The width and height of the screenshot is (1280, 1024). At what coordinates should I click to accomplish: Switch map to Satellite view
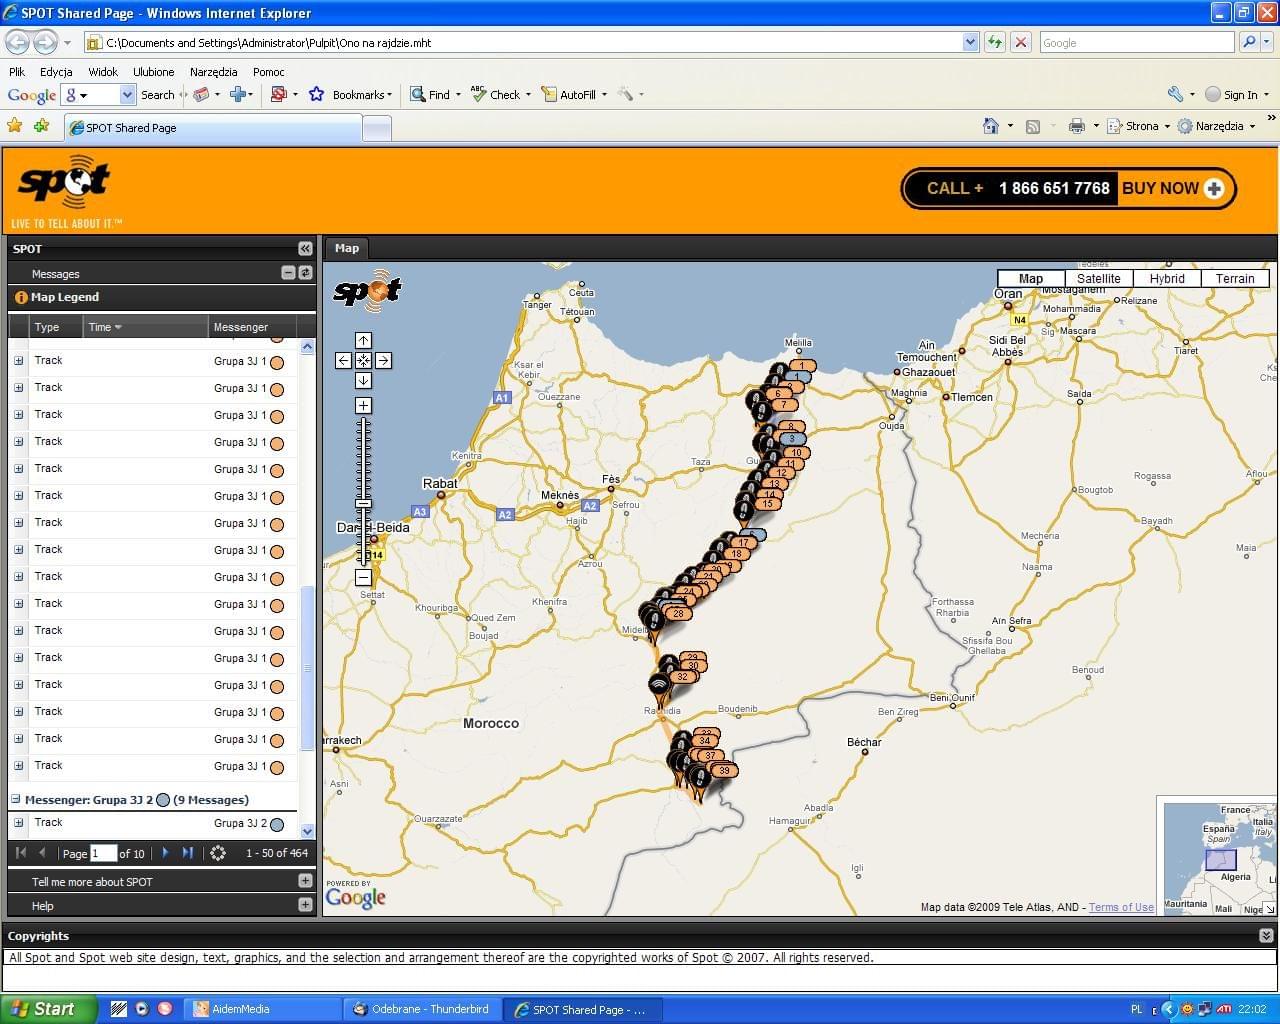pos(1099,279)
